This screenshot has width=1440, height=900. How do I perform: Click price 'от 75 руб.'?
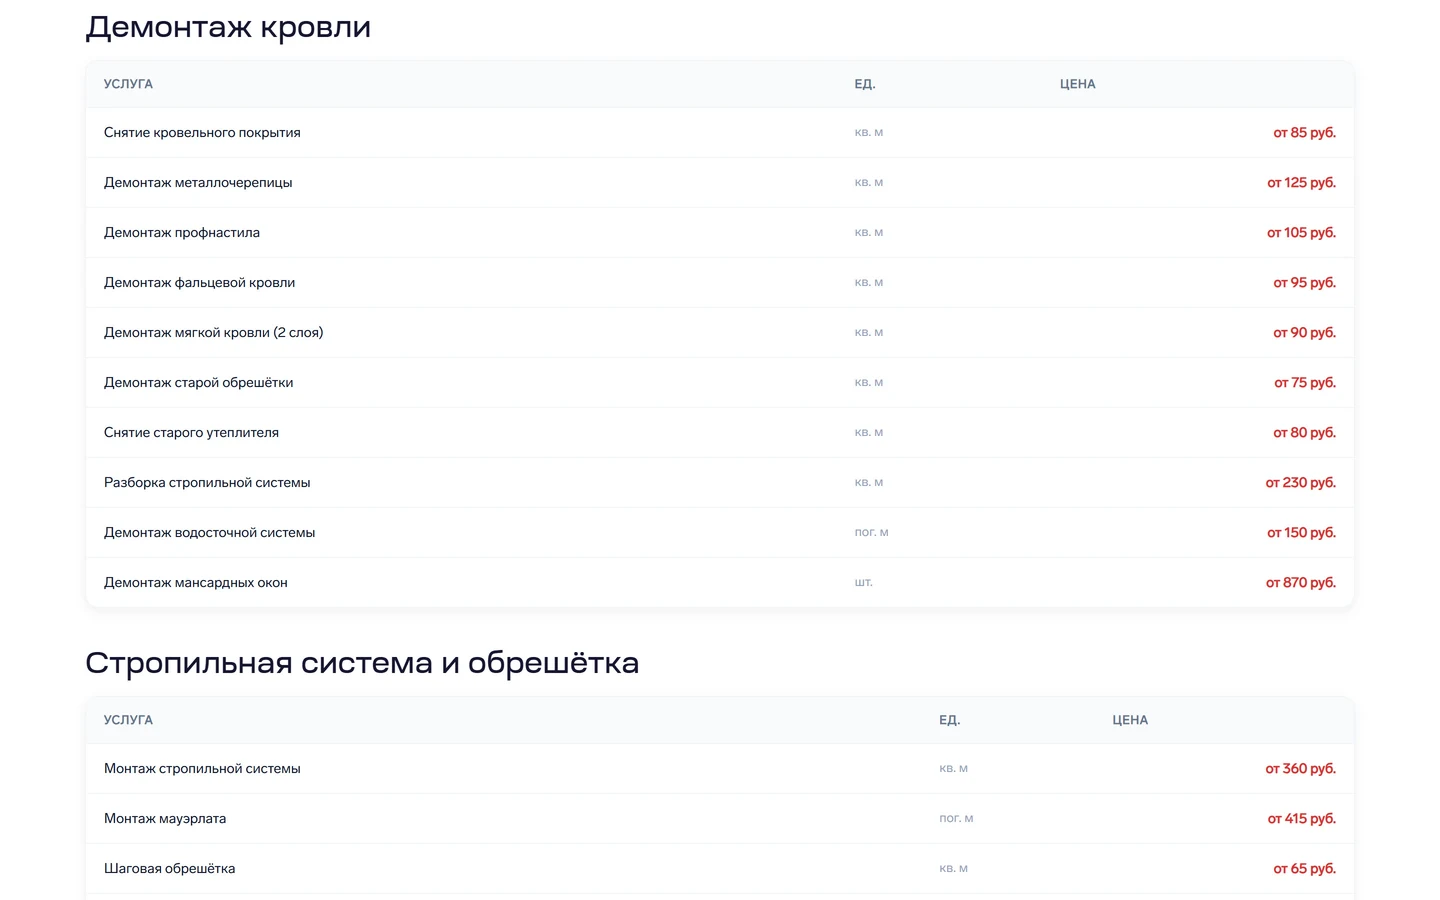1305,382
